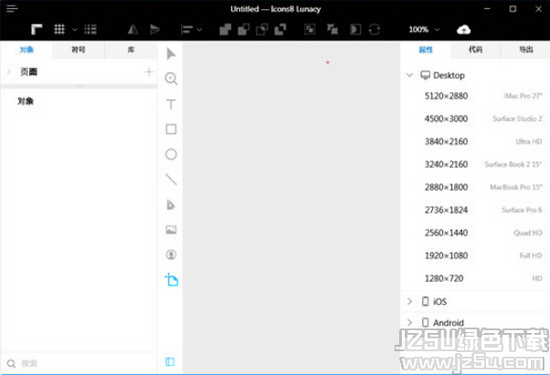The width and height of the screenshot is (550, 375).
Task: Select the Rectangle tool
Action: point(171,129)
